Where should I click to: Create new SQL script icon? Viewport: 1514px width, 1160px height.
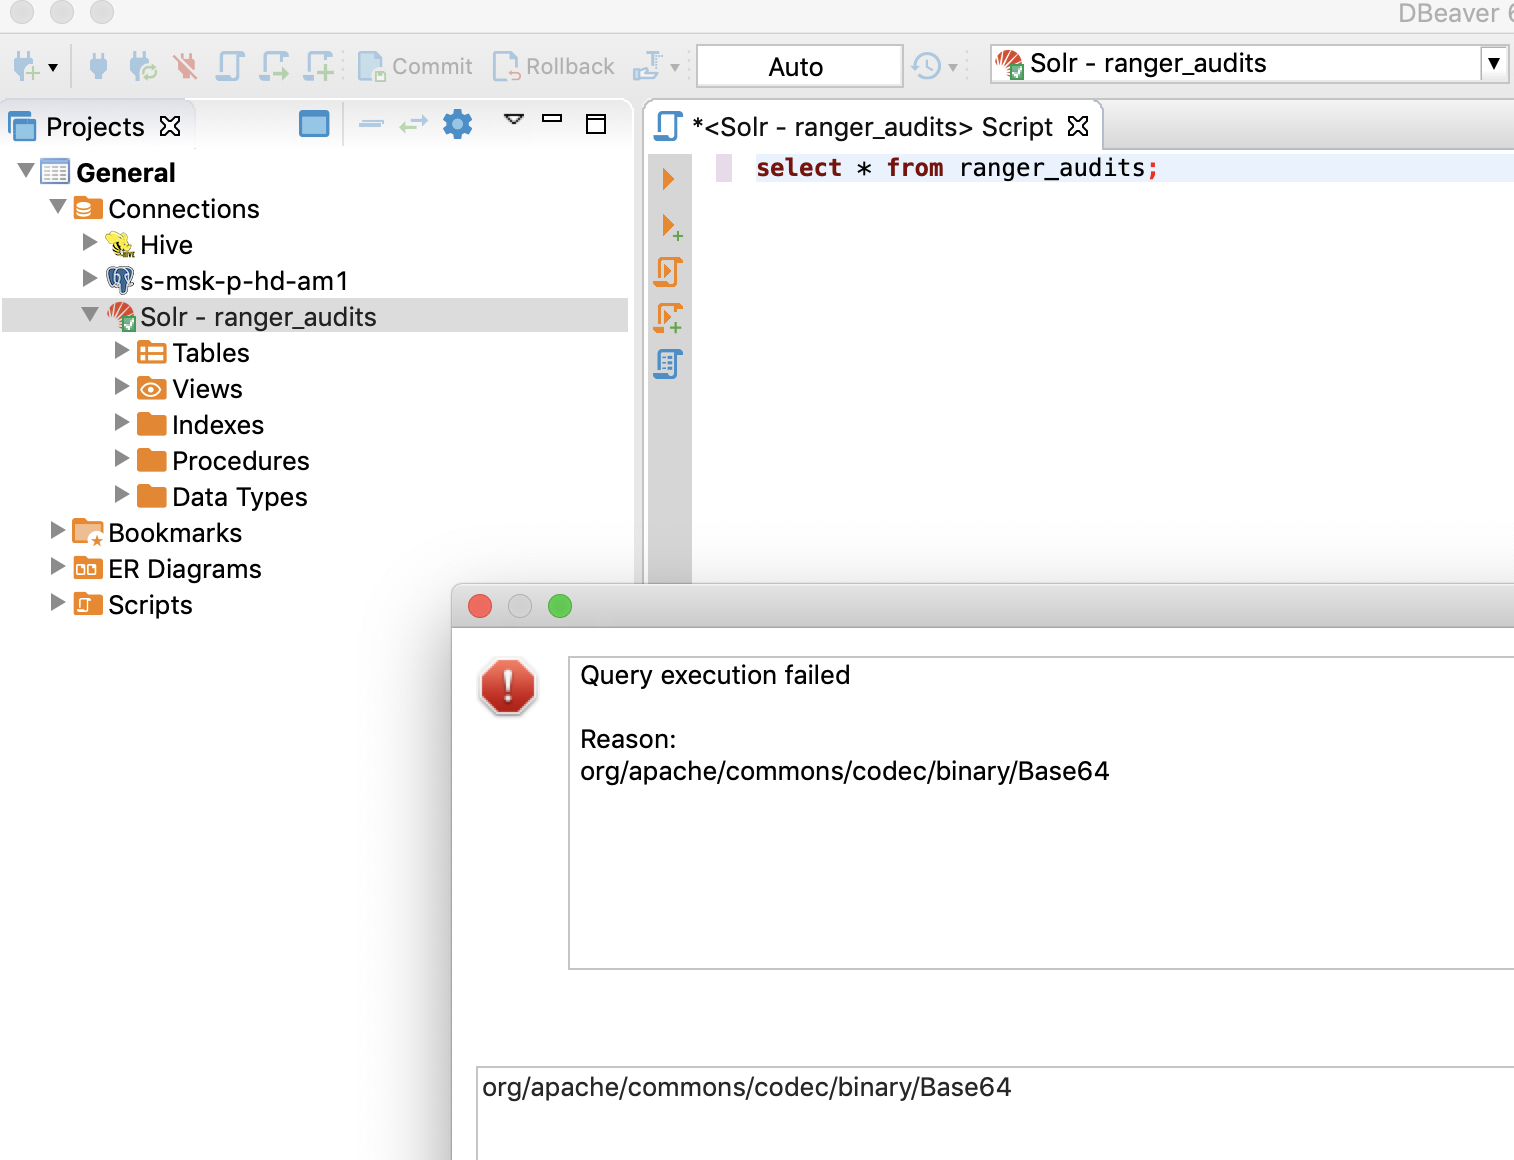(319, 67)
